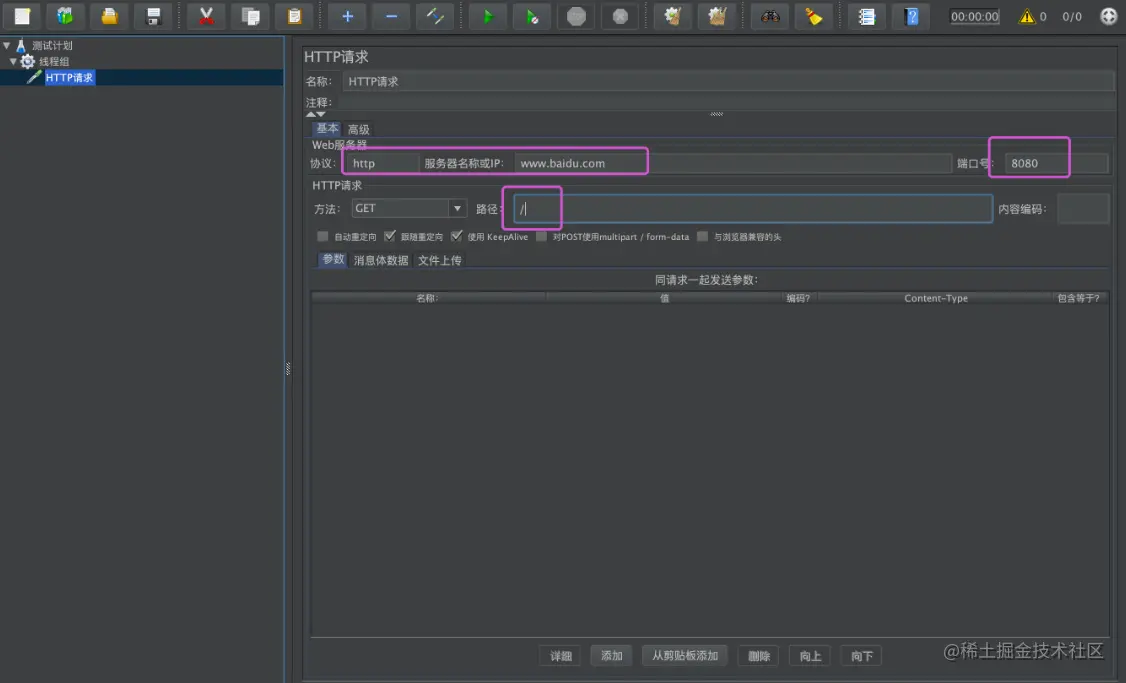
Task: Select 测试计划 label in the tree
Action: coord(52,45)
